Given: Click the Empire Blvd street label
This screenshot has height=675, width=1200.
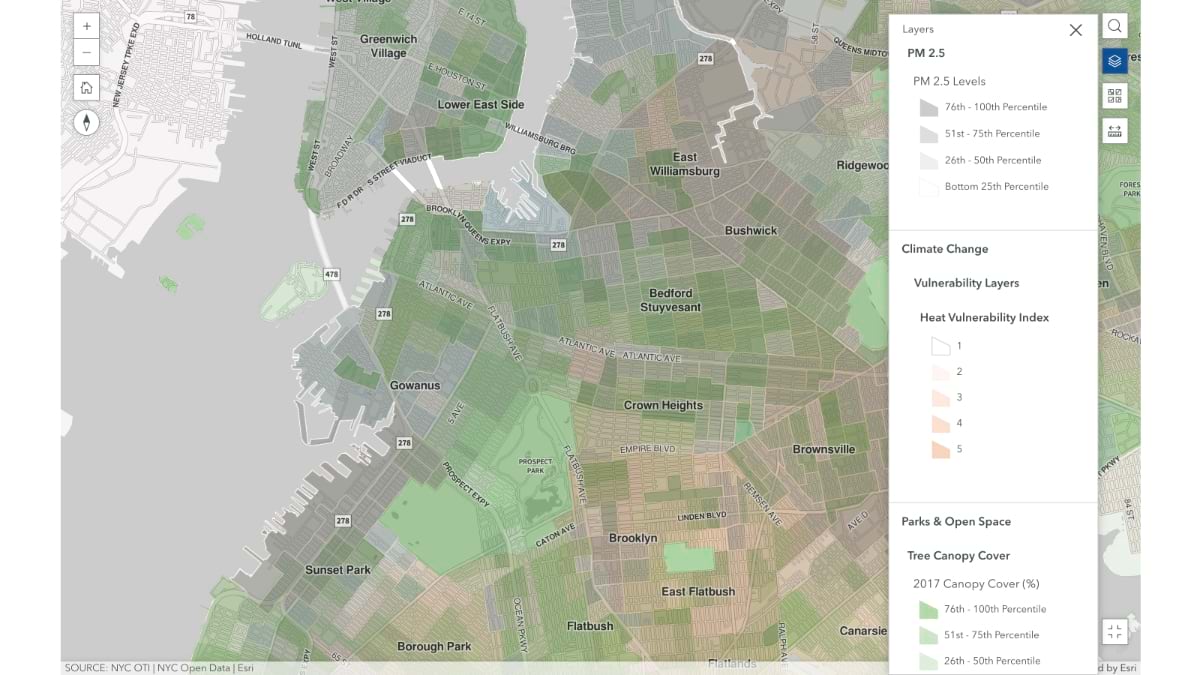Looking at the screenshot, I should point(646,450).
